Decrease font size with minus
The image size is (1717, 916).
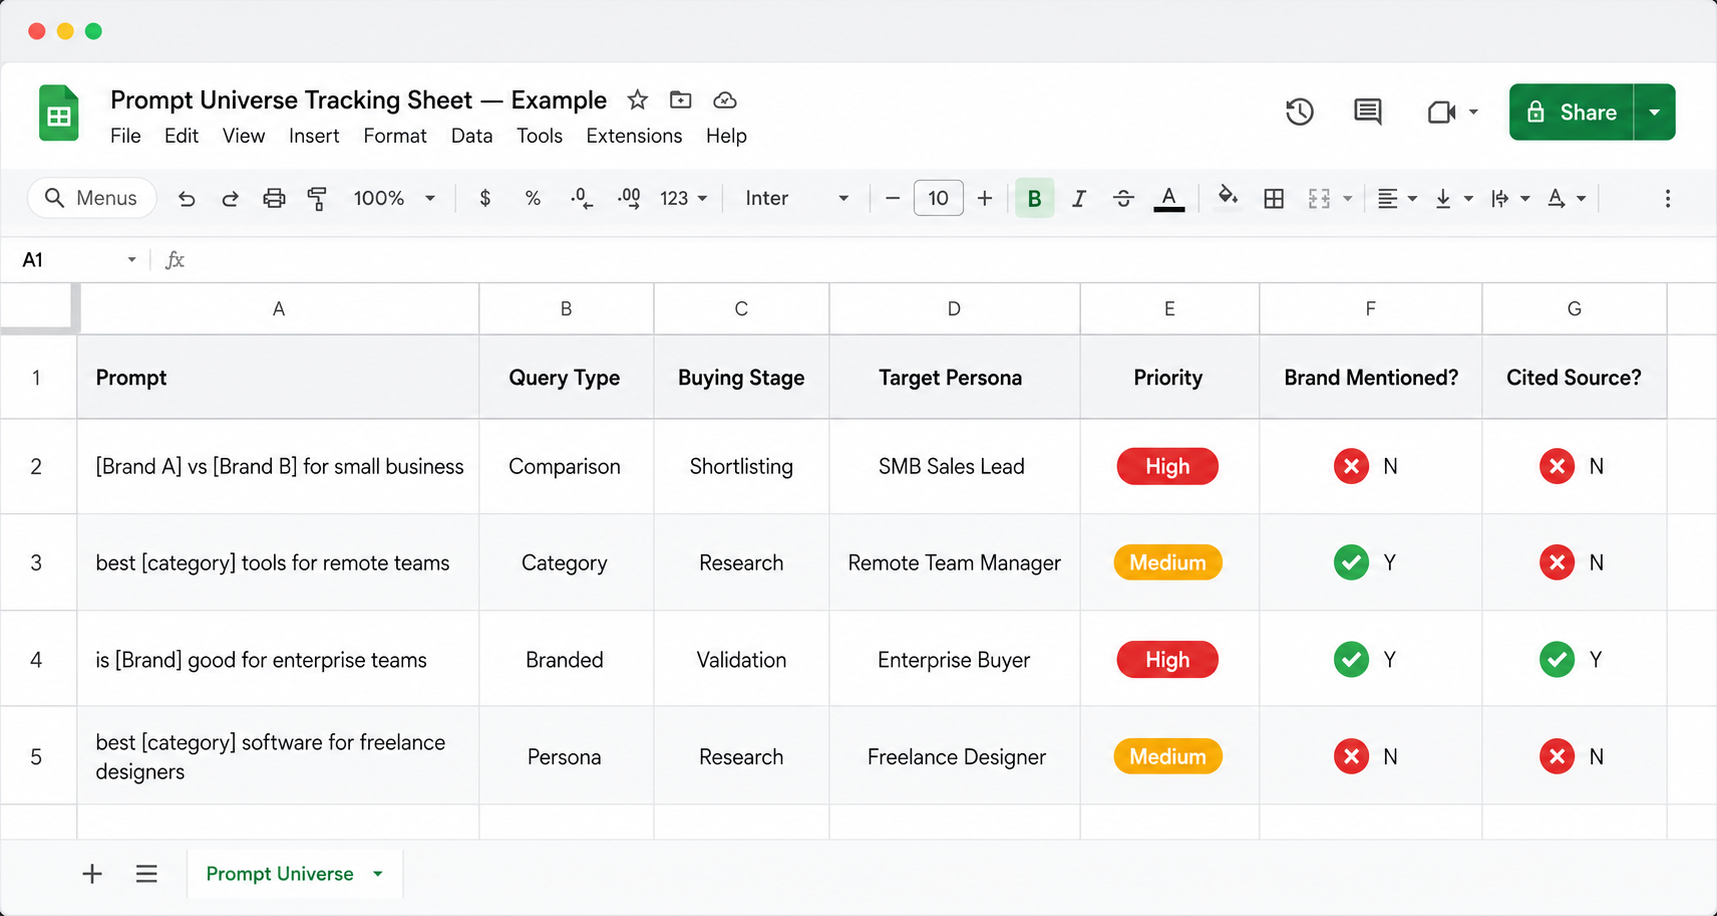pos(893,198)
